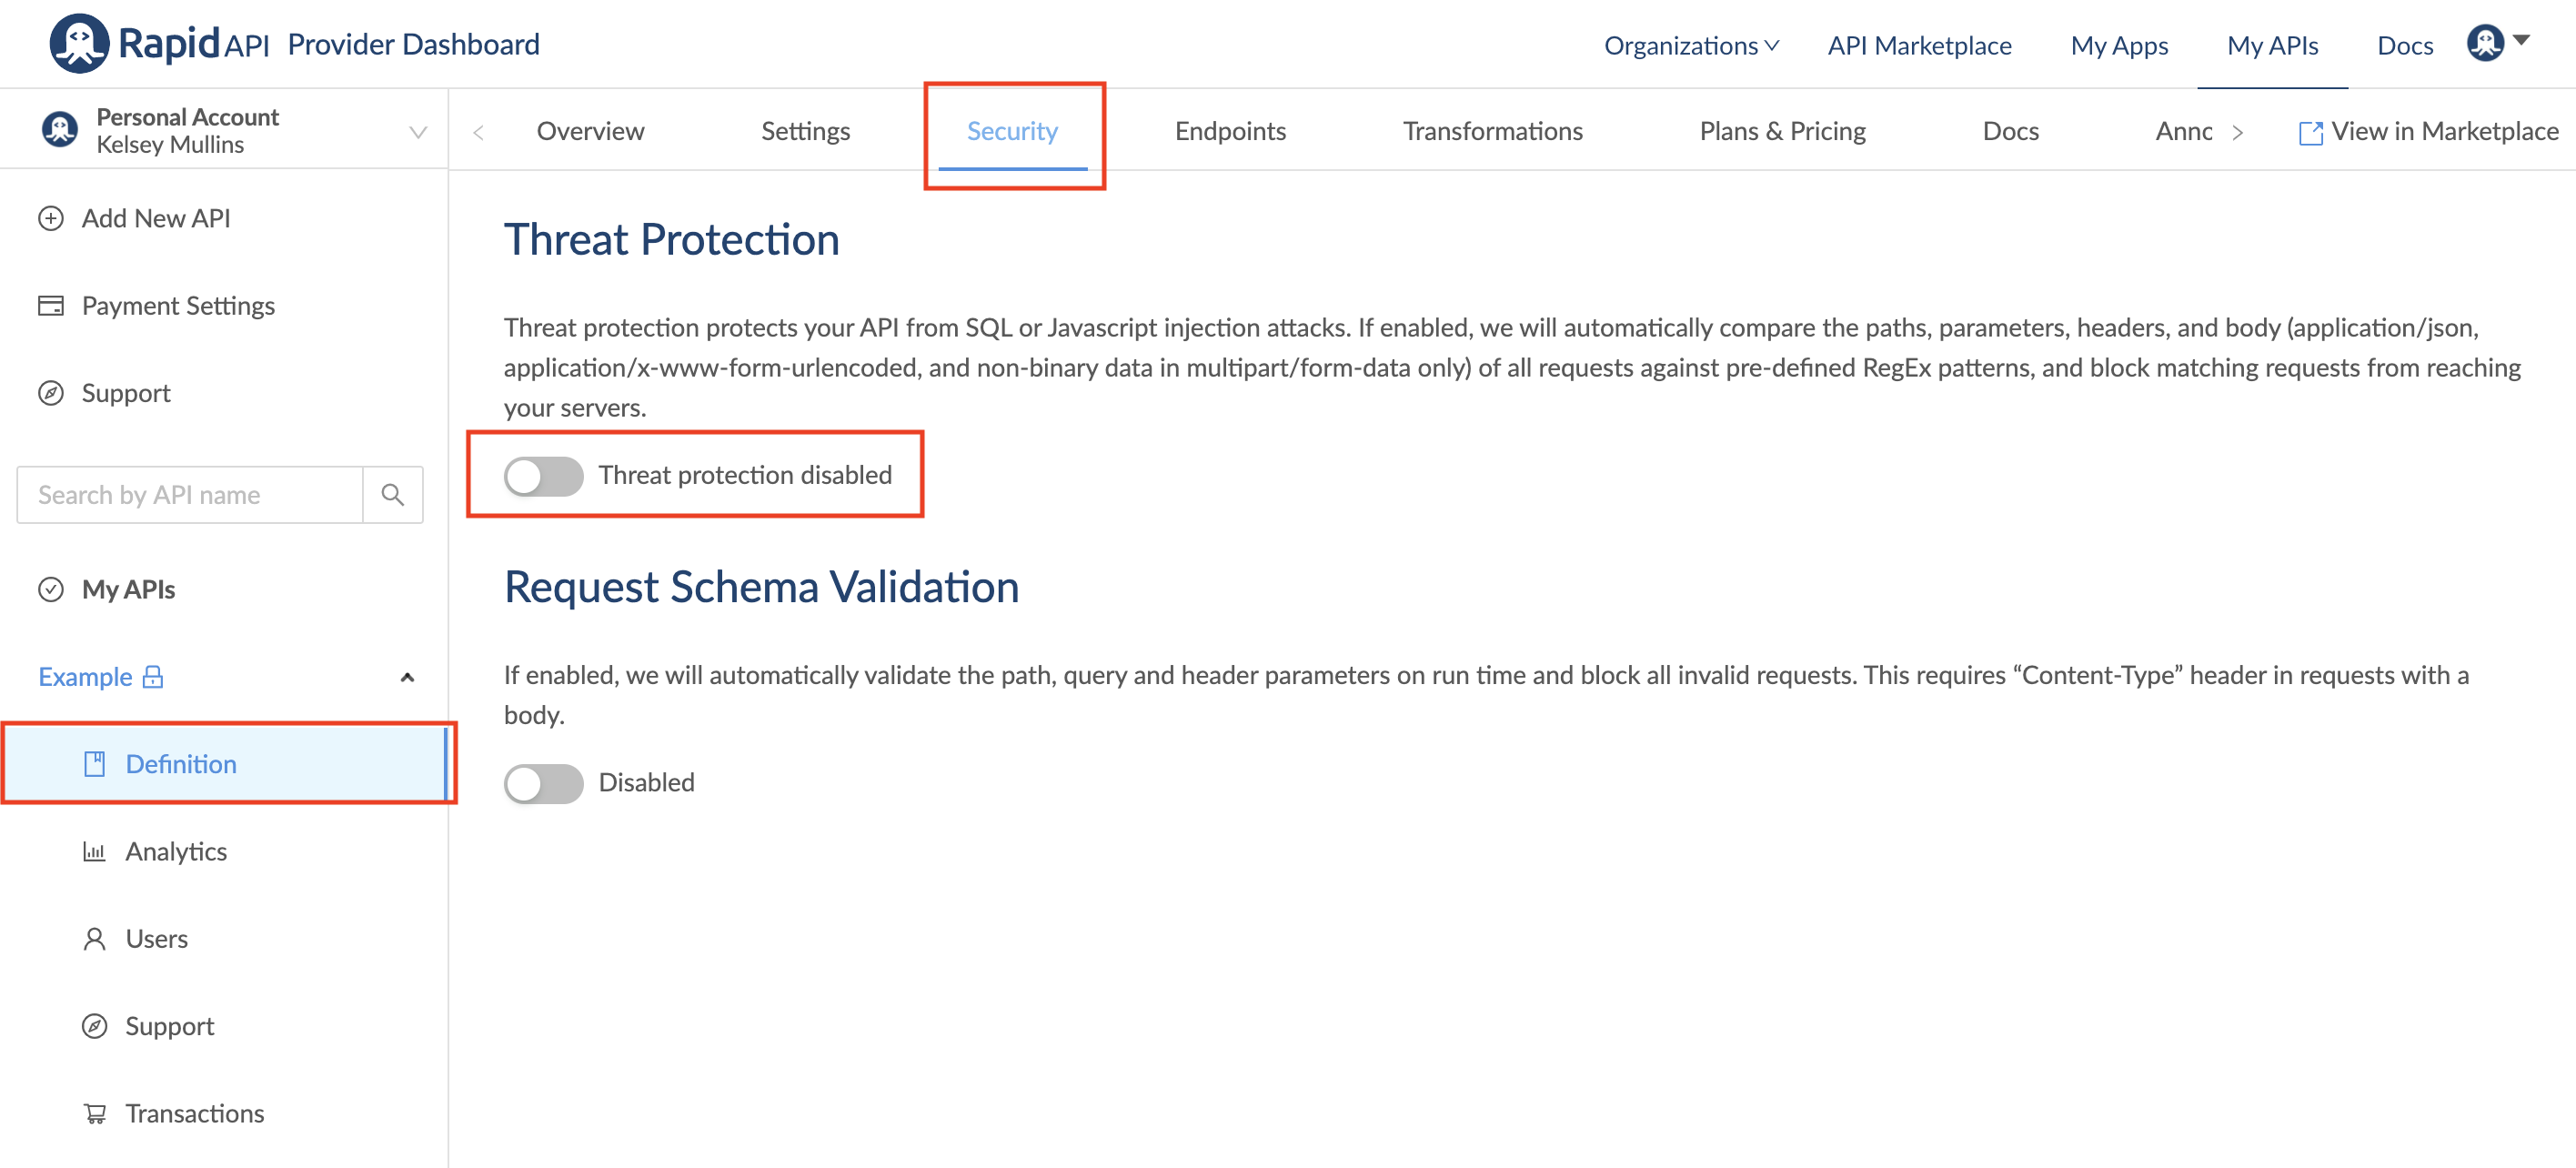Click the Payment Settings card icon

(x=50, y=305)
